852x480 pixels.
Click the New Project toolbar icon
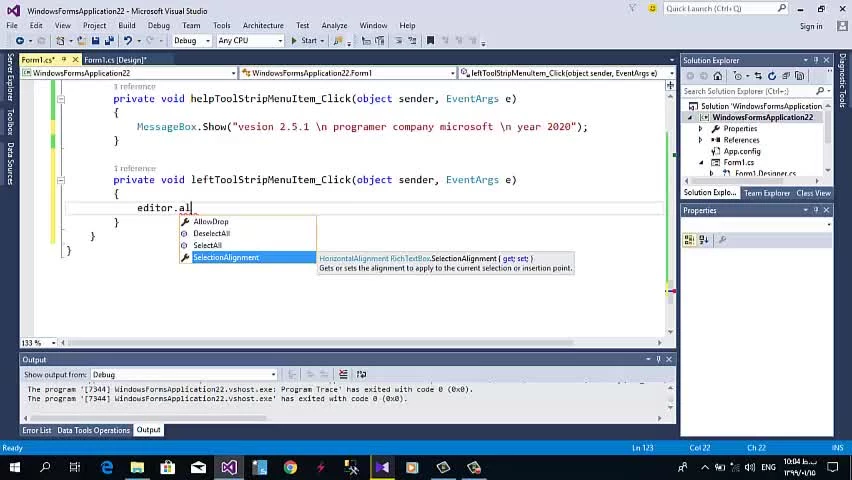(60, 41)
